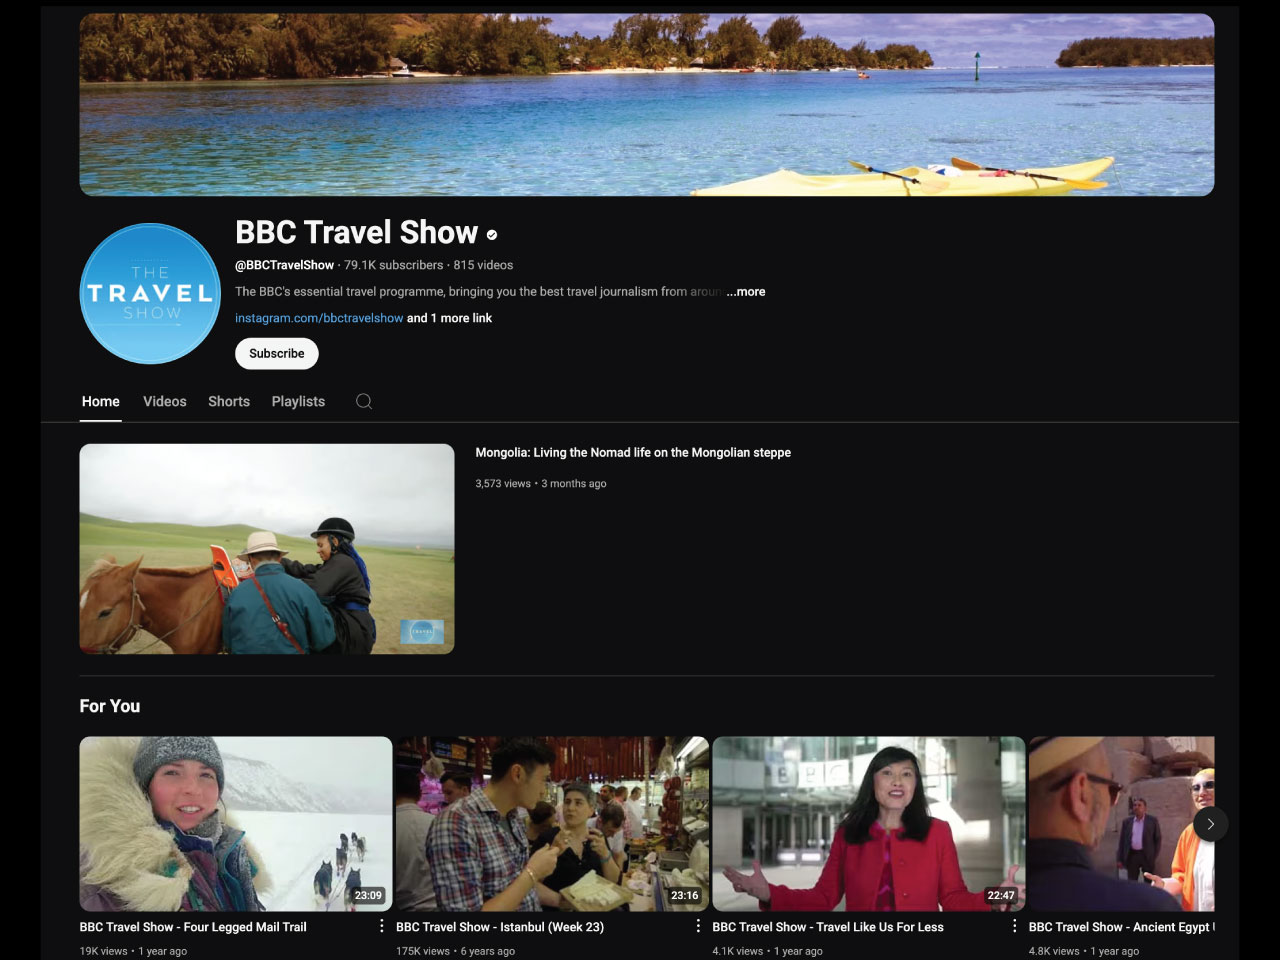This screenshot has height=960, width=1280.
Task: Click the '79.1K subscribers' text
Action: [394, 265]
